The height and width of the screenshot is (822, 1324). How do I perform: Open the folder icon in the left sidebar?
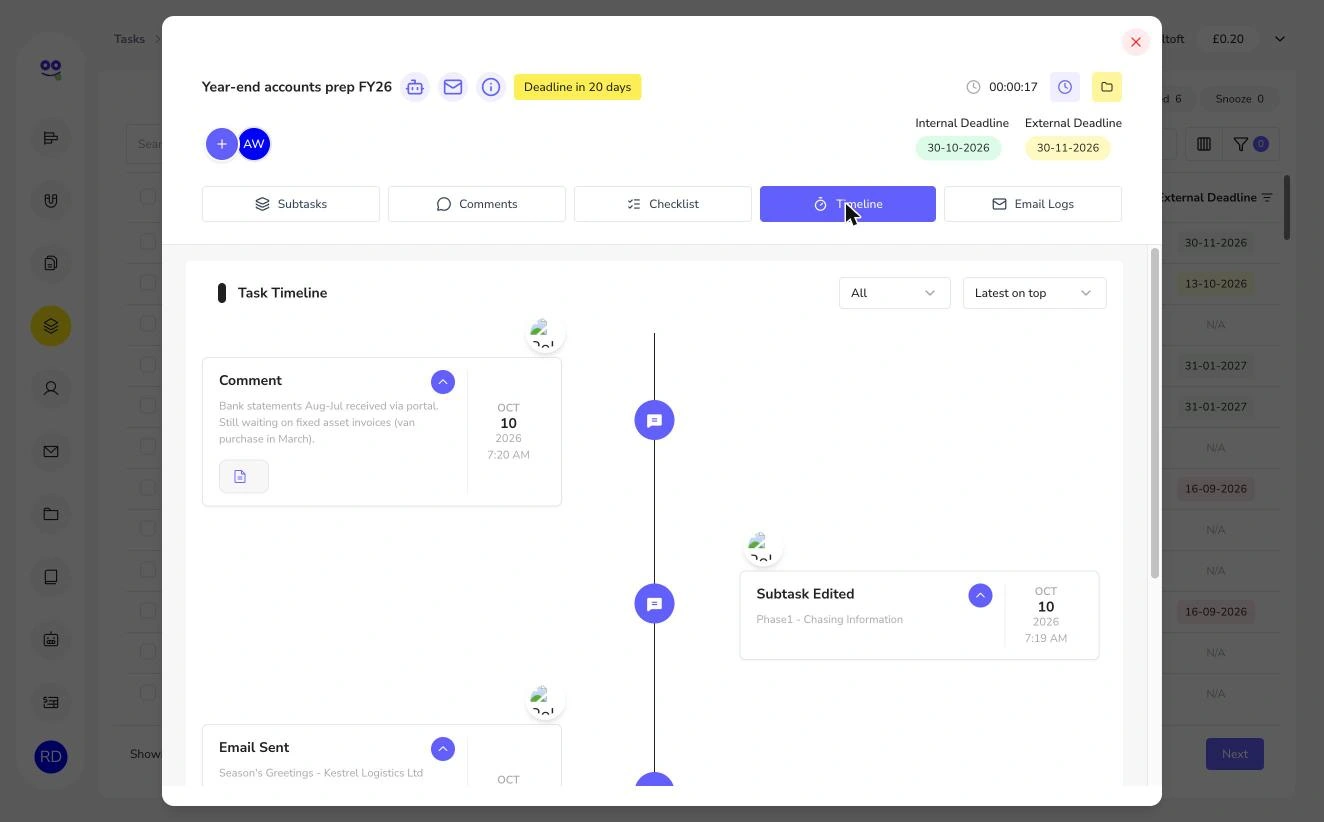click(51, 514)
